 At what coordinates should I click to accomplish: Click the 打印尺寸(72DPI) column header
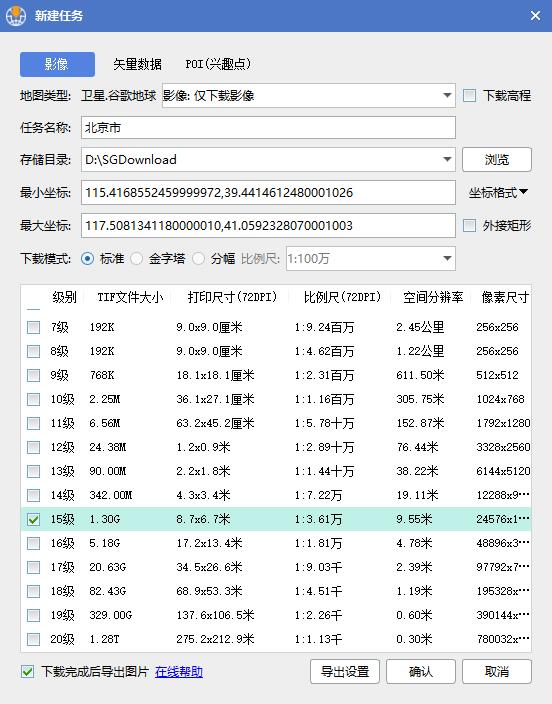(232, 297)
